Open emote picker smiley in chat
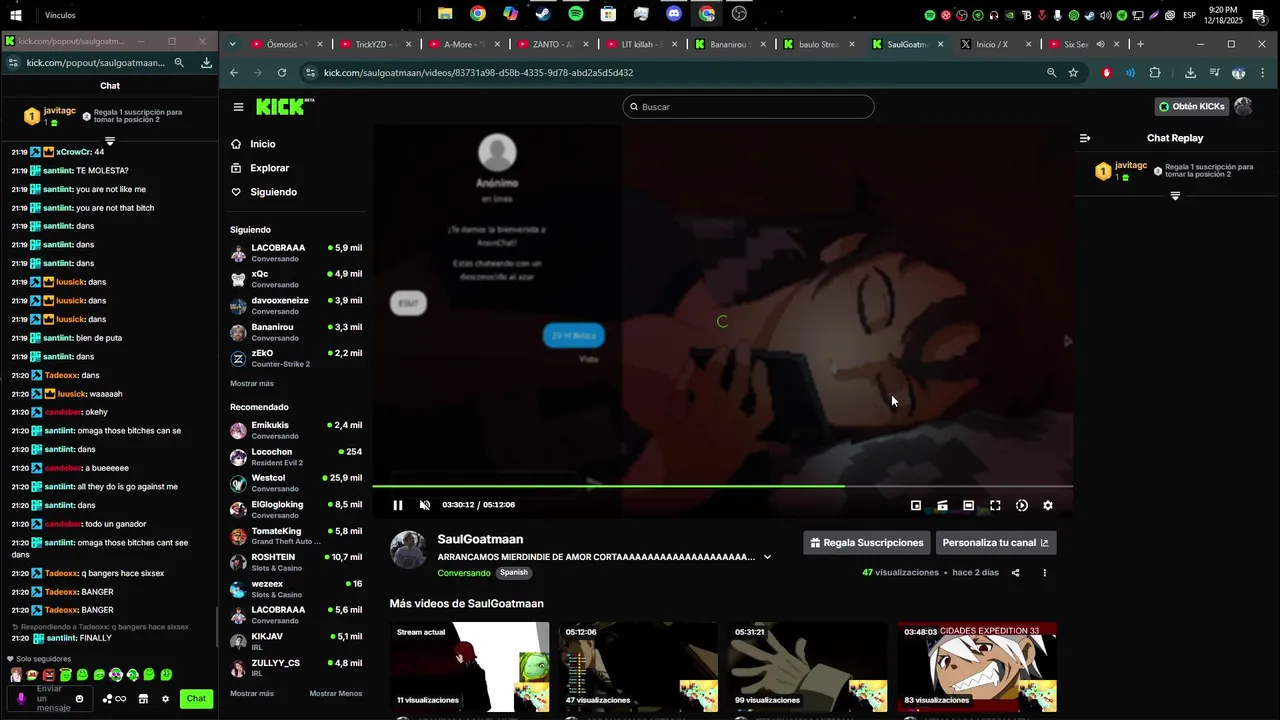 click(80, 699)
